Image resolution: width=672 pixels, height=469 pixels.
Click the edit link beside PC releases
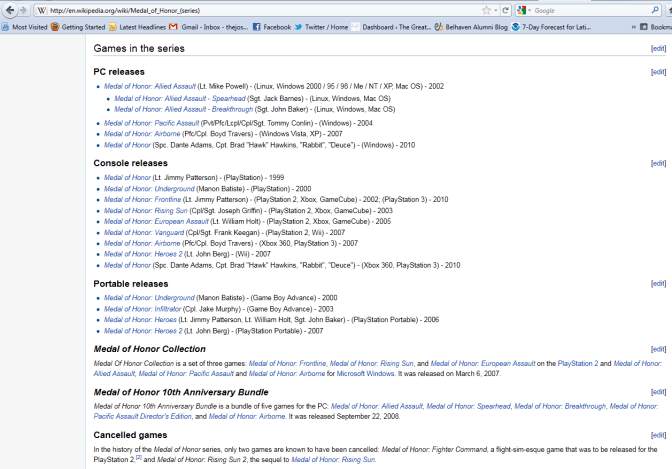[x=657, y=72]
